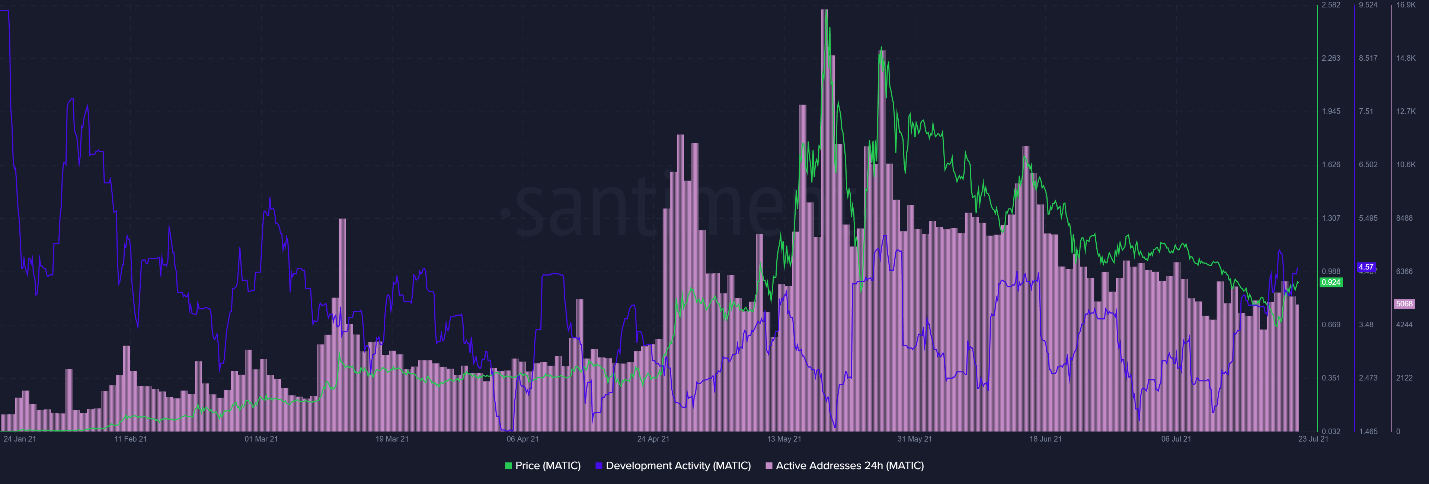Toggle the Active Addresses 24h (MATIC) label
This screenshot has width=1429, height=484.
click(850, 466)
